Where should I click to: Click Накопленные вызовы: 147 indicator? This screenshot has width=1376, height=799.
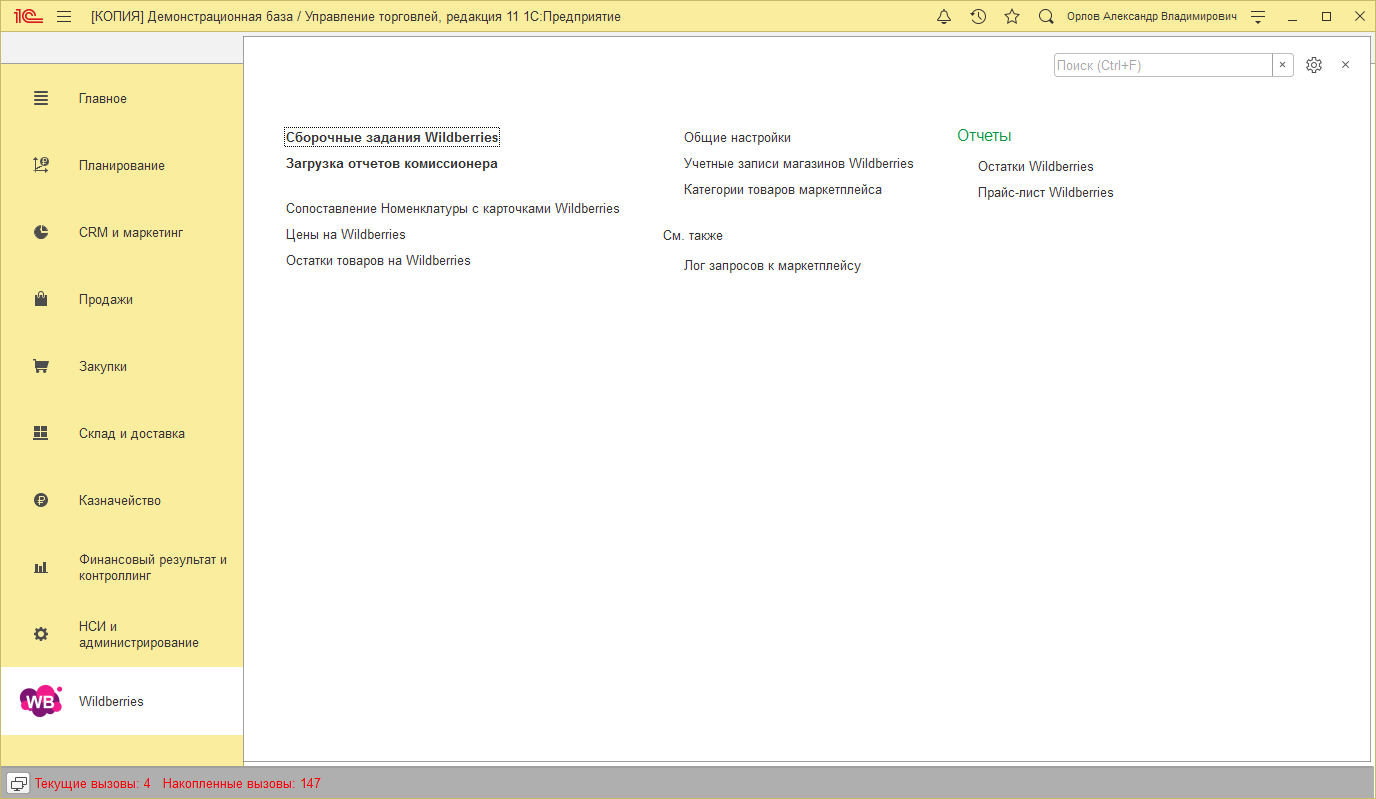click(241, 784)
